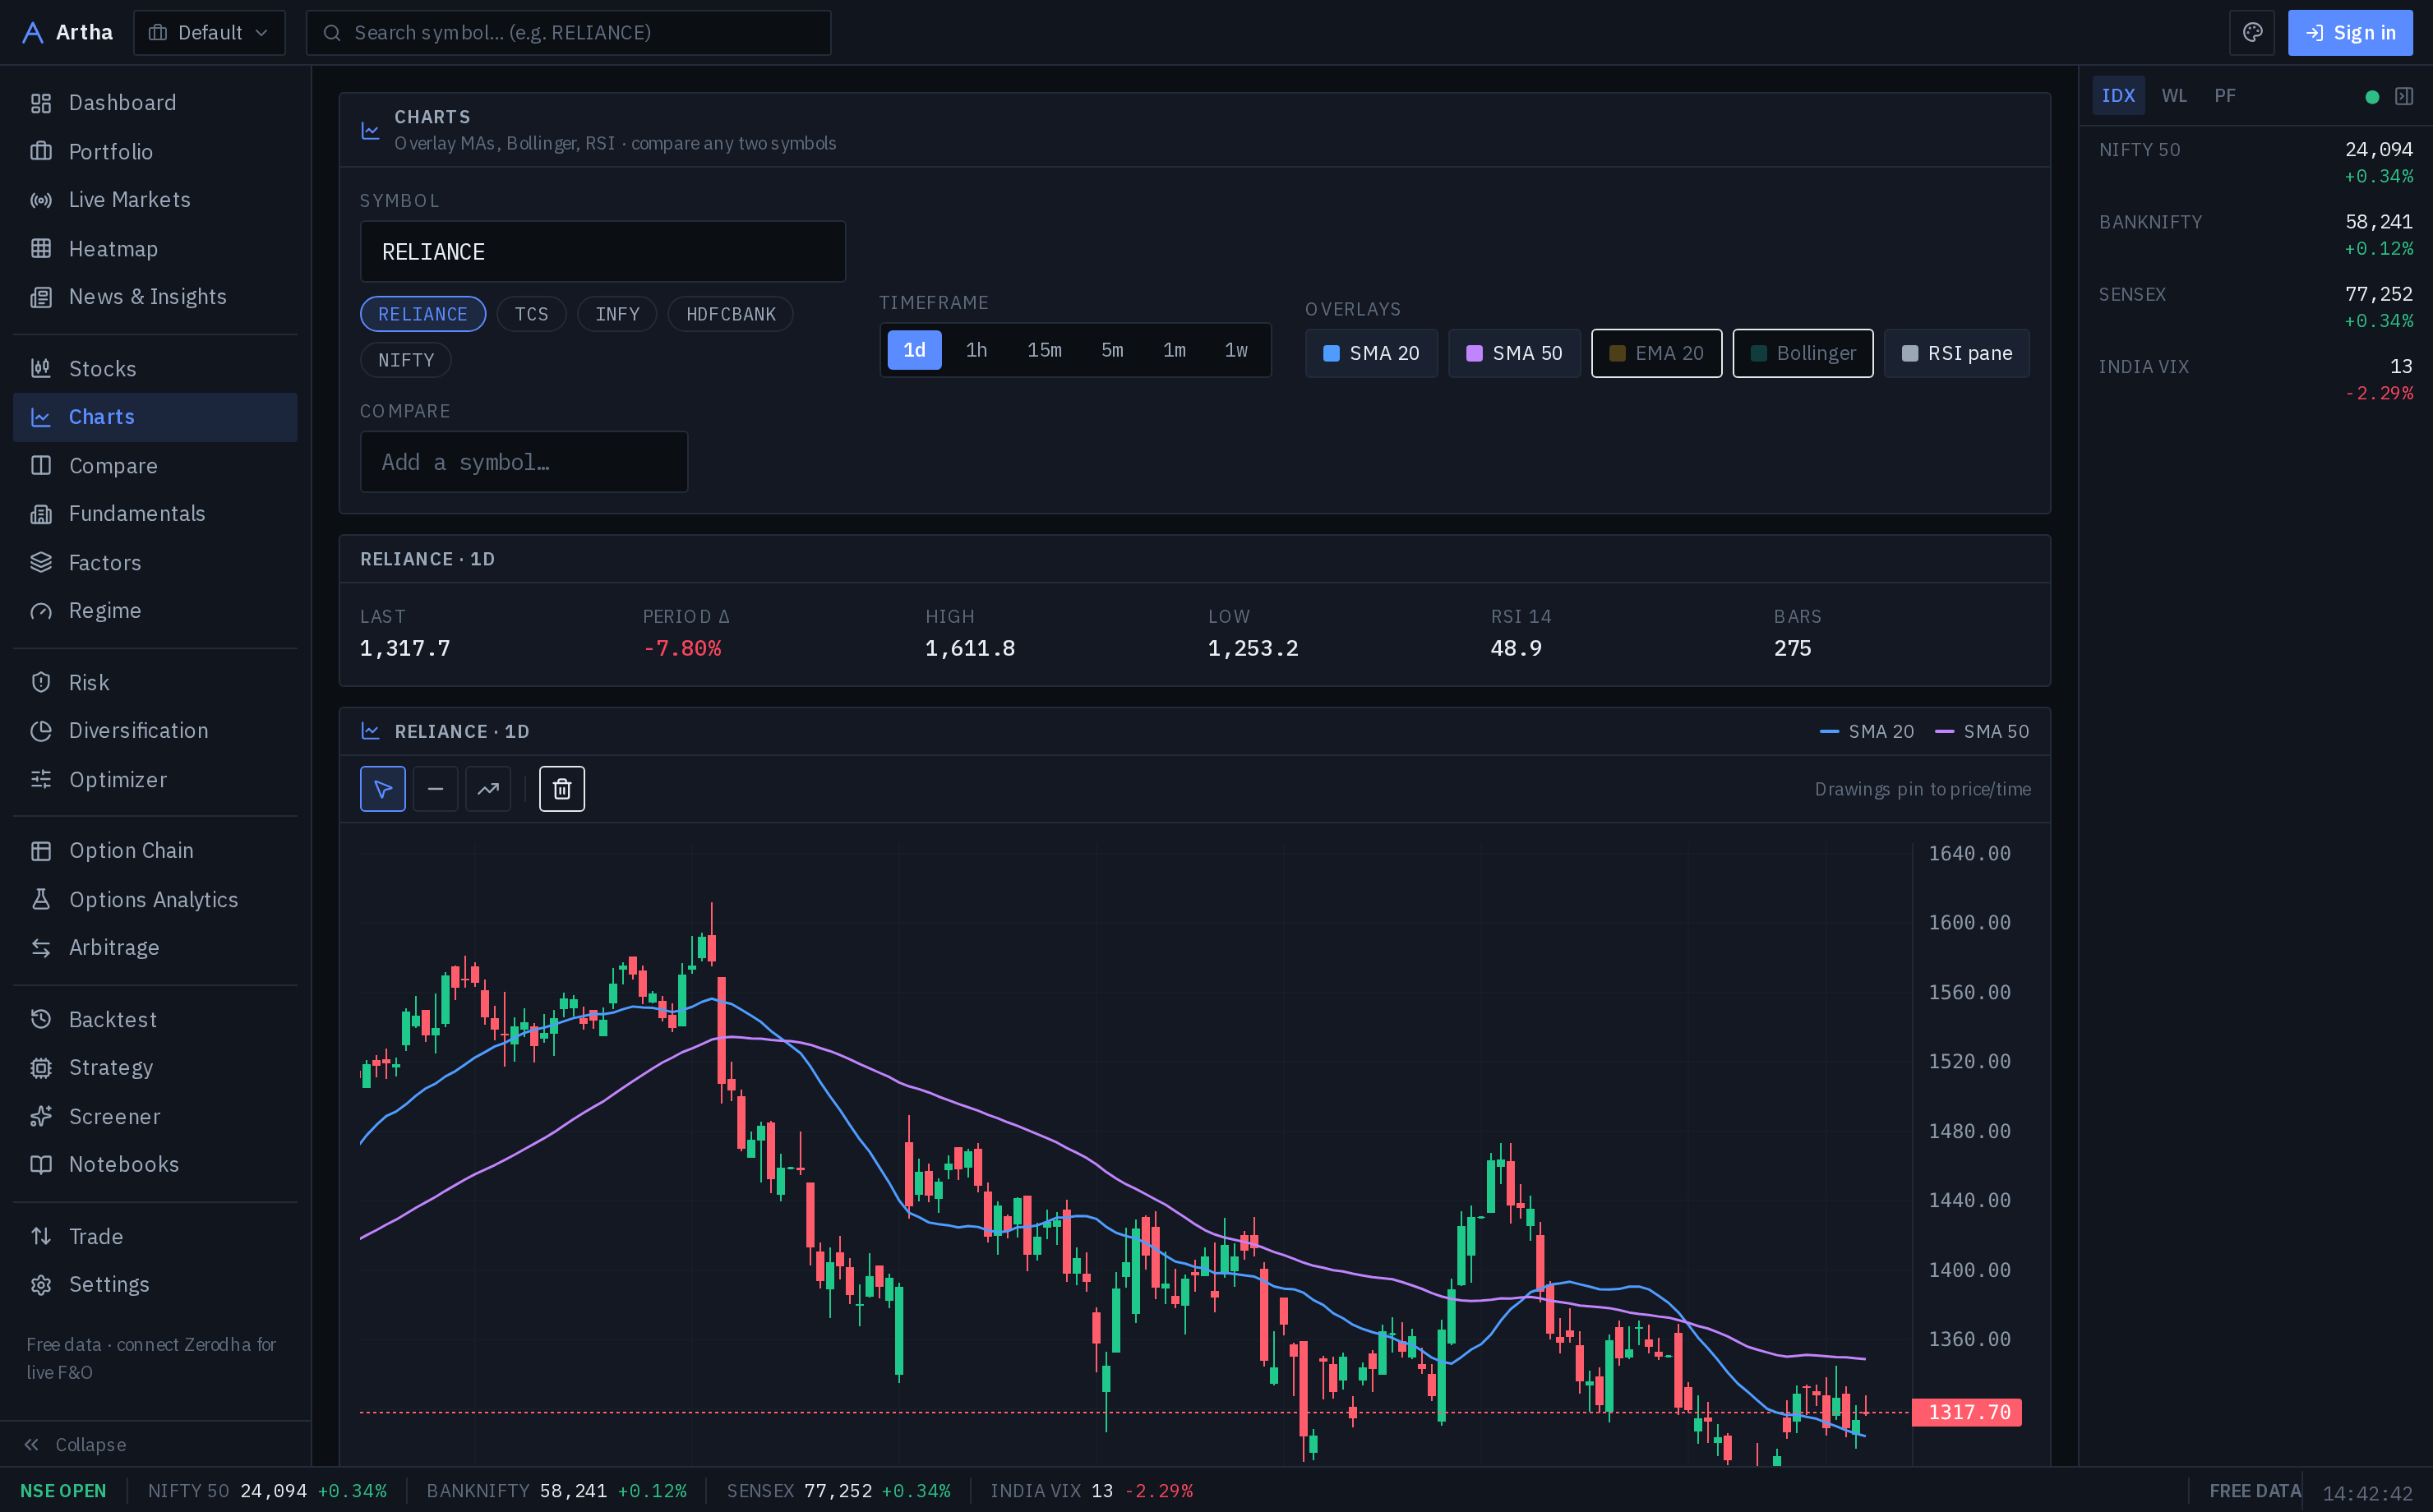Open Trade from the sidebar

click(x=155, y=1237)
